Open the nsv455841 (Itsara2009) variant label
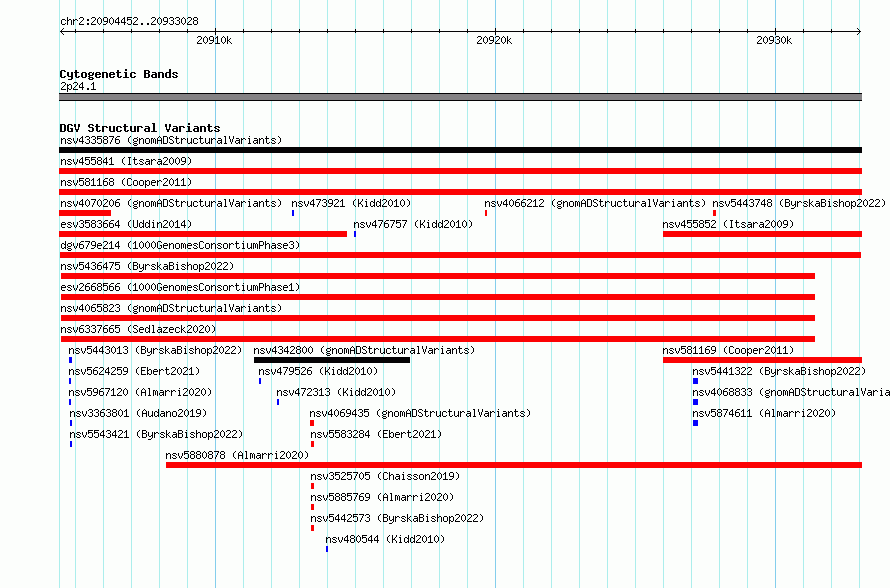The height and width of the screenshot is (588, 890). pyautogui.click(x=126, y=161)
